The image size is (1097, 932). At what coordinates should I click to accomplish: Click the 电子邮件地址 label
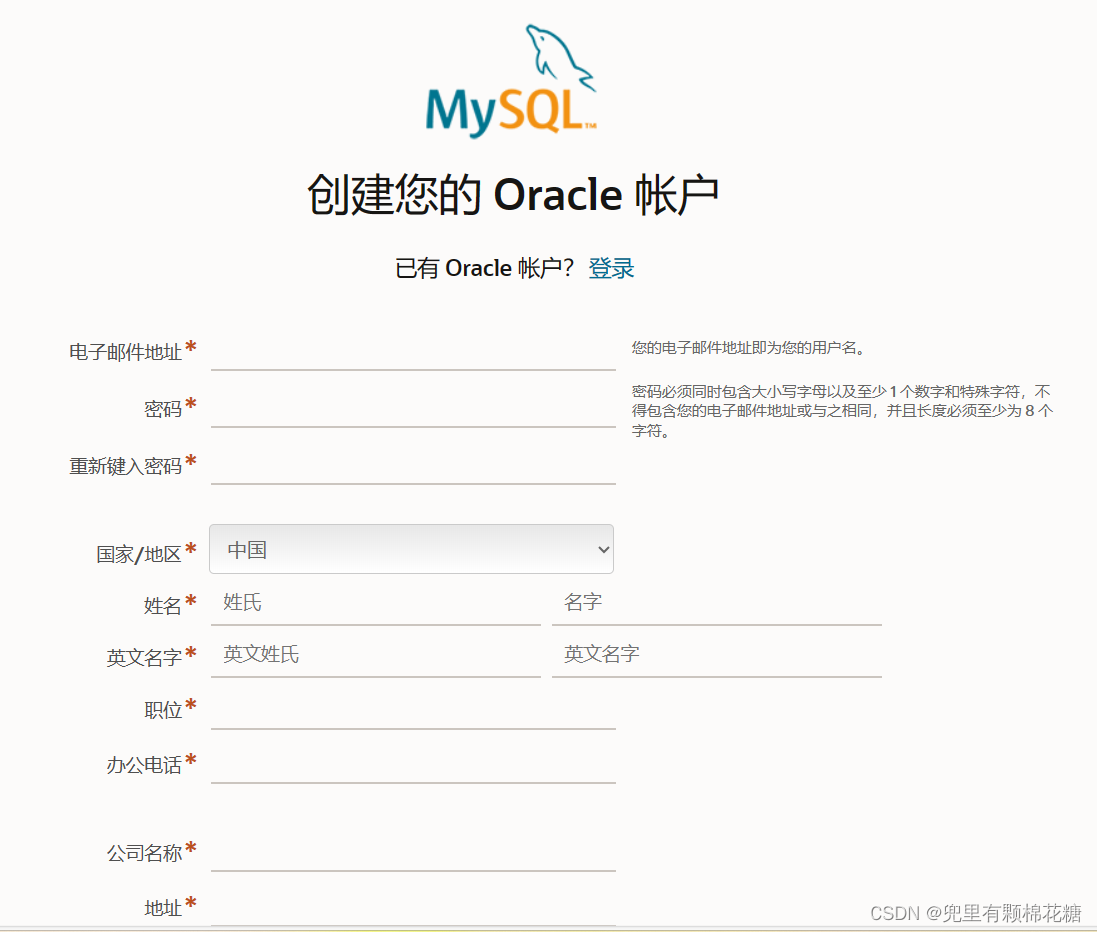(126, 352)
